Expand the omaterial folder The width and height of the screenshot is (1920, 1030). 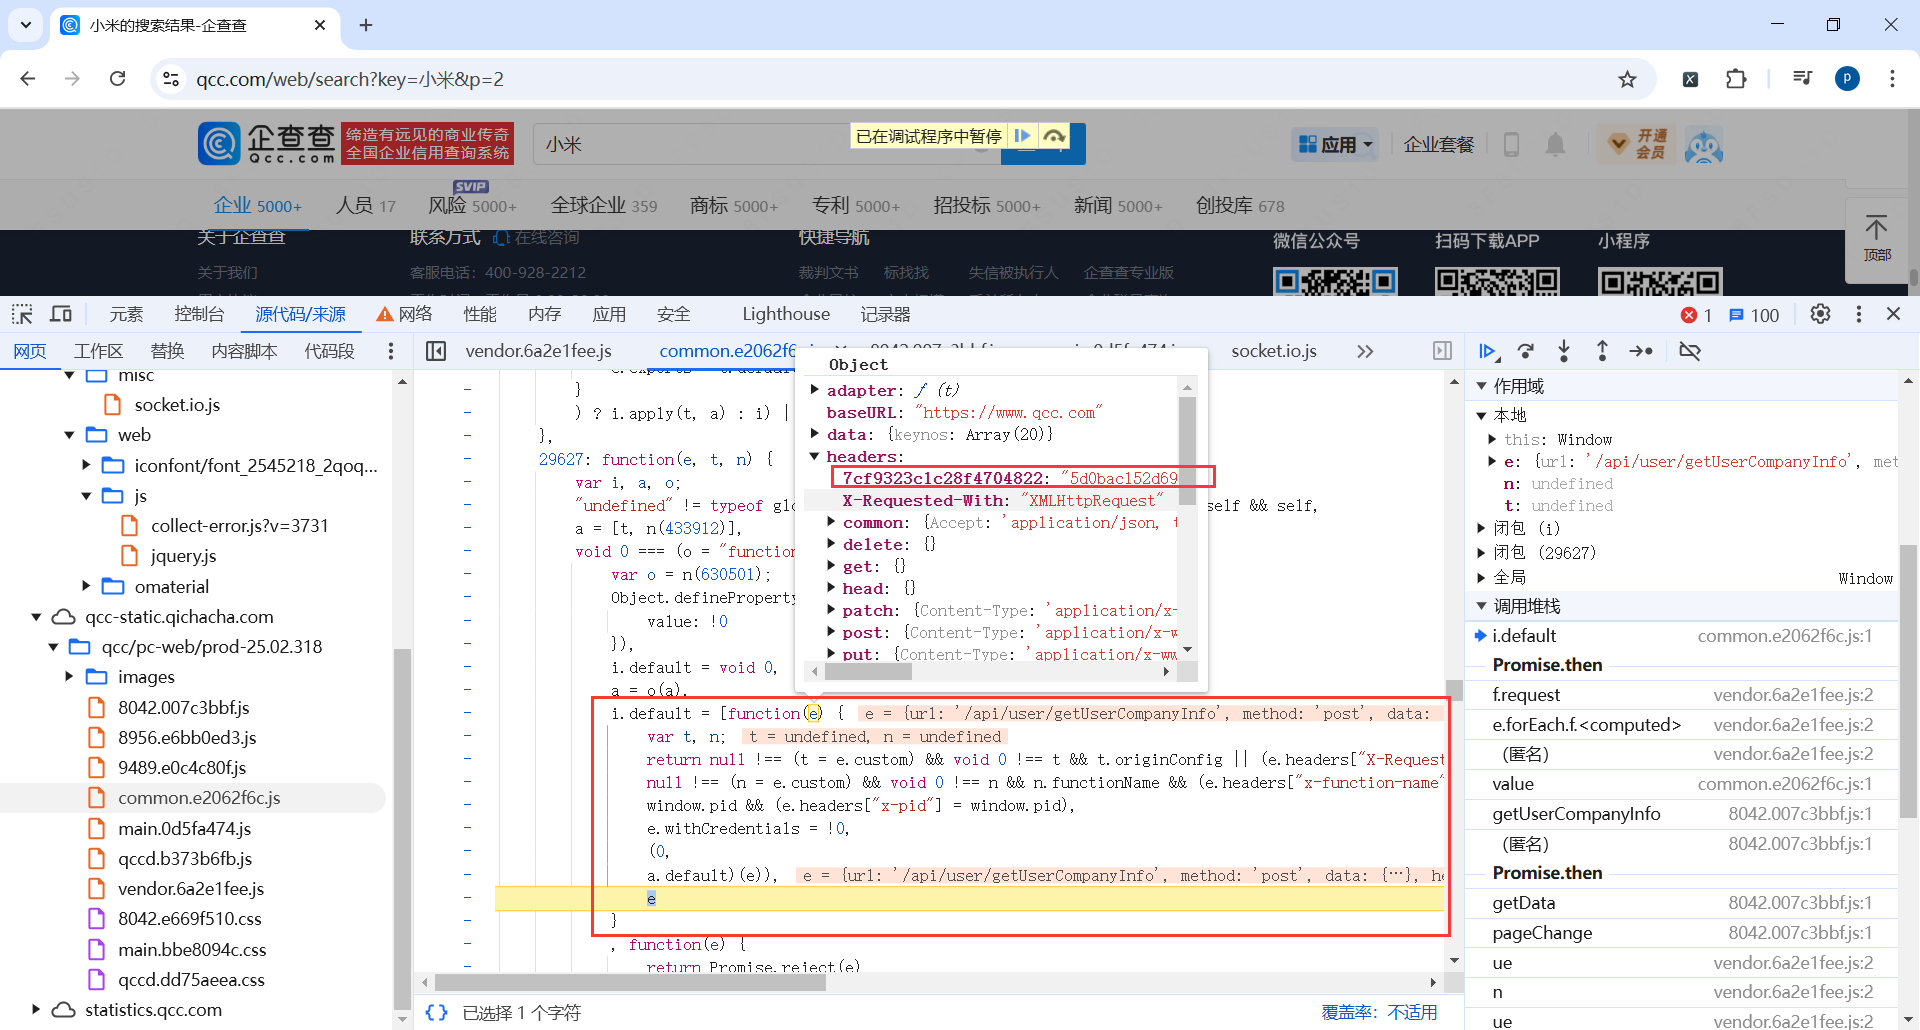coord(86,586)
